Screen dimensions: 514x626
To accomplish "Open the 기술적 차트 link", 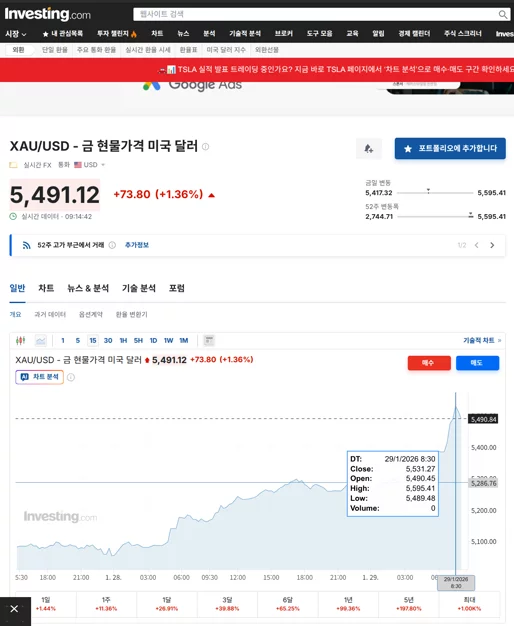I will tap(482, 341).
